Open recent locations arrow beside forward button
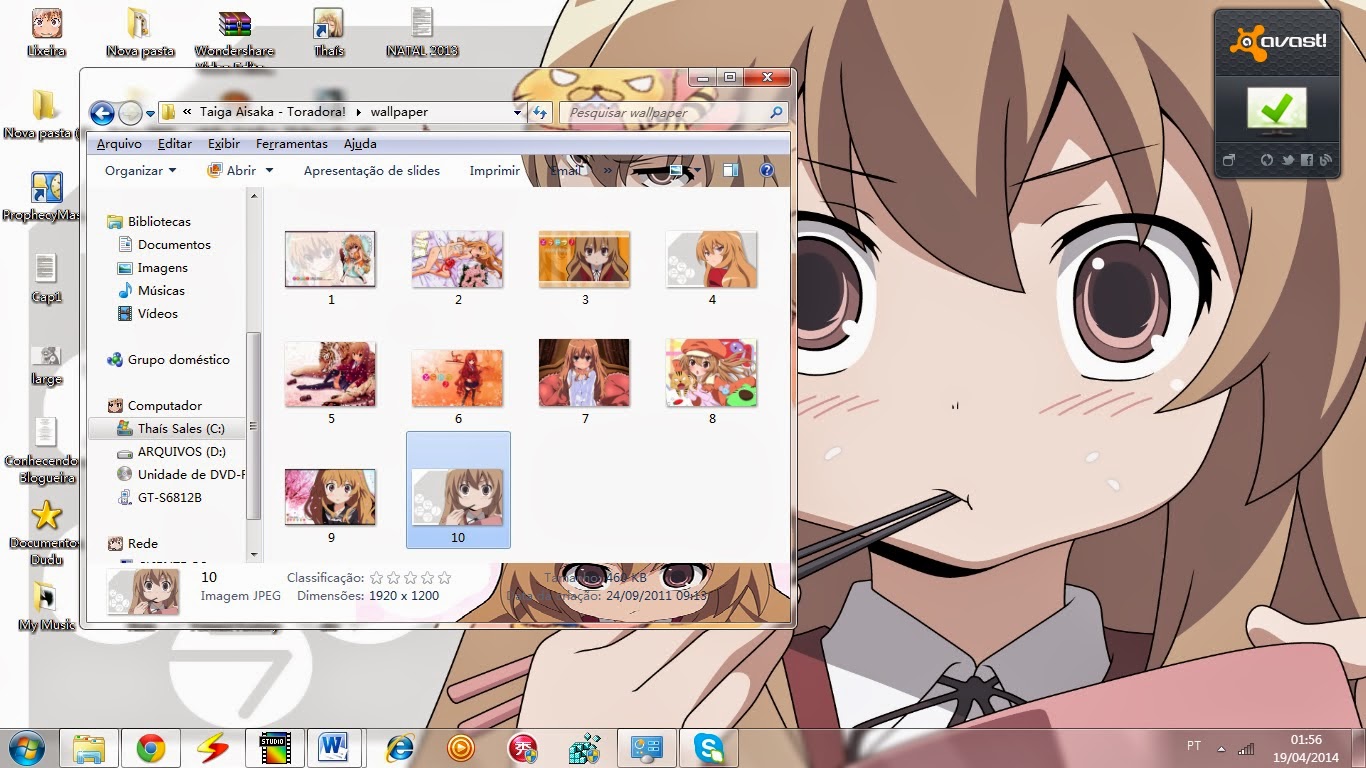Screen dimensions: 1366x768 point(150,113)
